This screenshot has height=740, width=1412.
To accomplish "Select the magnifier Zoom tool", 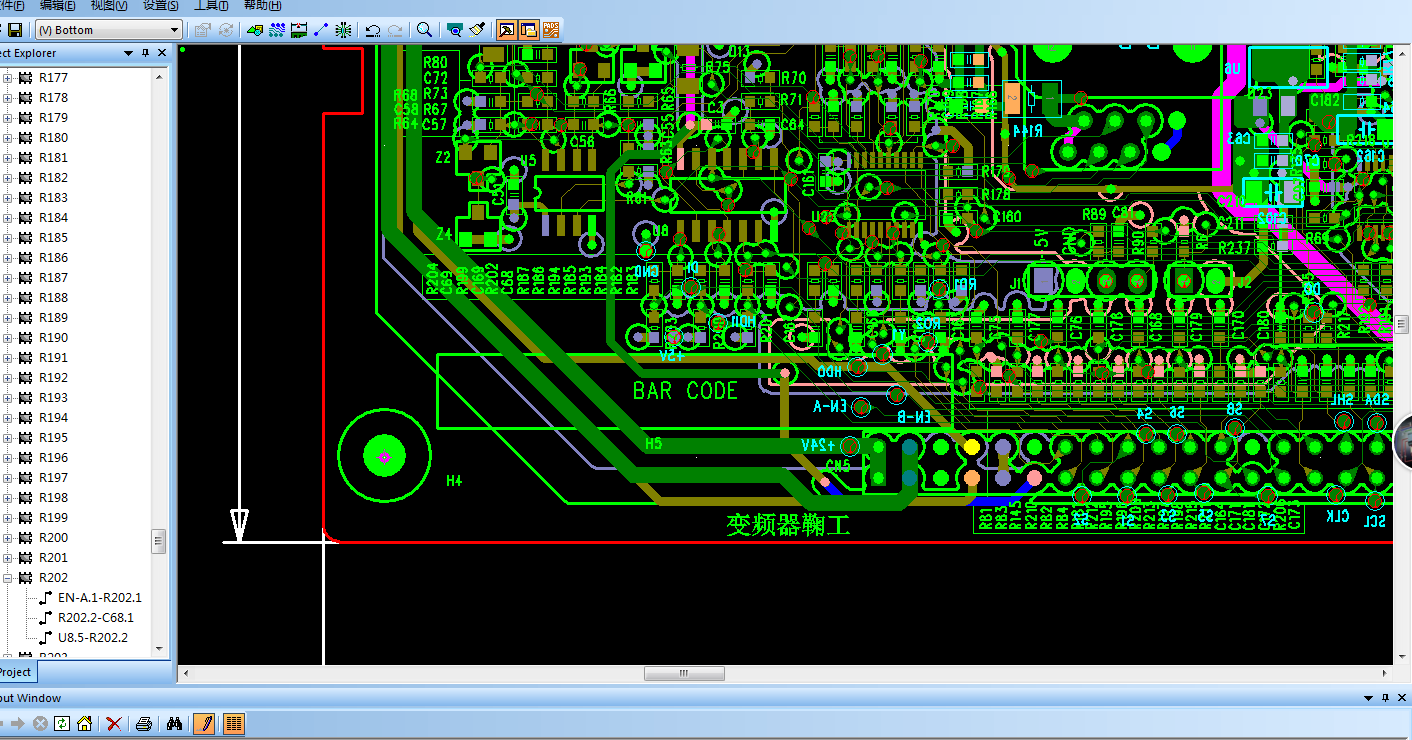I will [424, 30].
